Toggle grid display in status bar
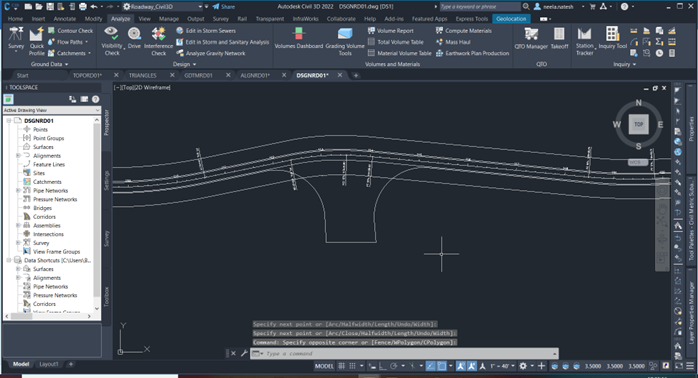 (x=341, y=366)
